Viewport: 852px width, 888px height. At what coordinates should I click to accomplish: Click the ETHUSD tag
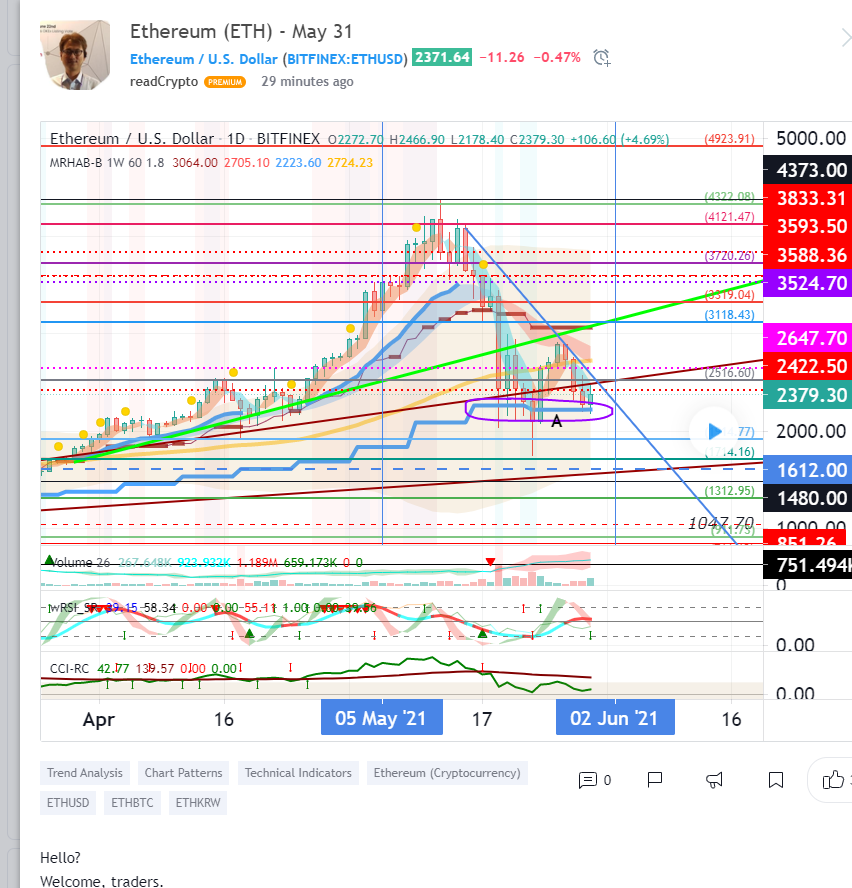pyautogui.click(x=68, y=802)
